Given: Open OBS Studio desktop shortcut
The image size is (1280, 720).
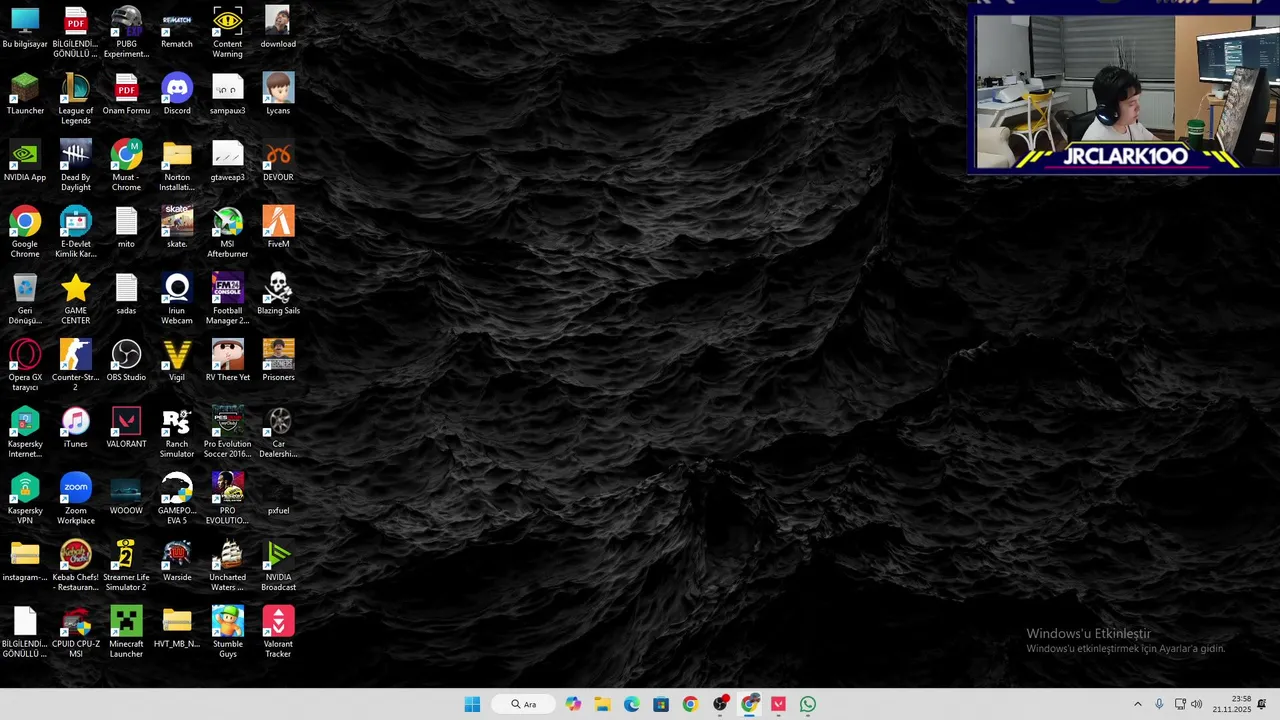Looking at the screenshot, I should coord(126,361).
